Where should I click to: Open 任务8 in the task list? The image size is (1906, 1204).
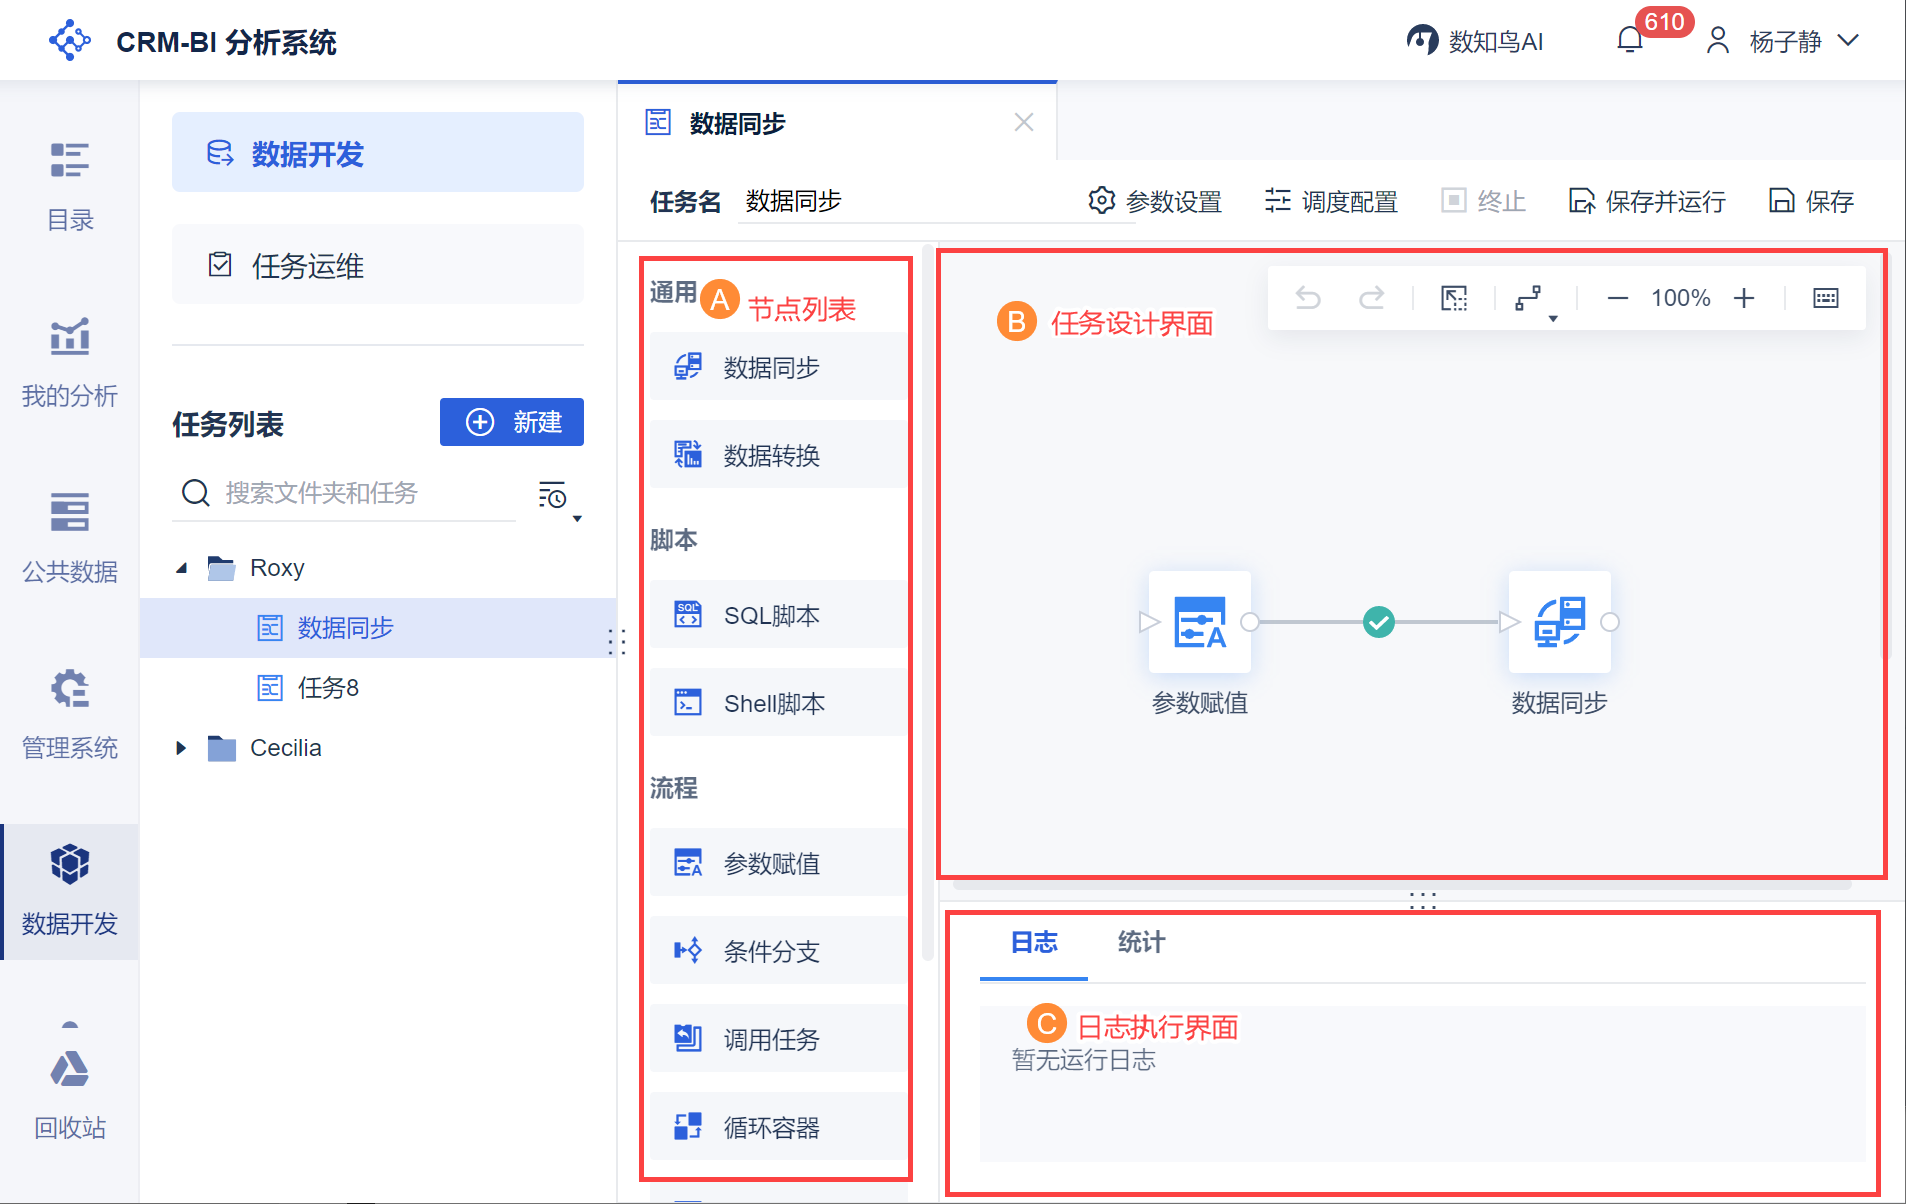point(328,688)
